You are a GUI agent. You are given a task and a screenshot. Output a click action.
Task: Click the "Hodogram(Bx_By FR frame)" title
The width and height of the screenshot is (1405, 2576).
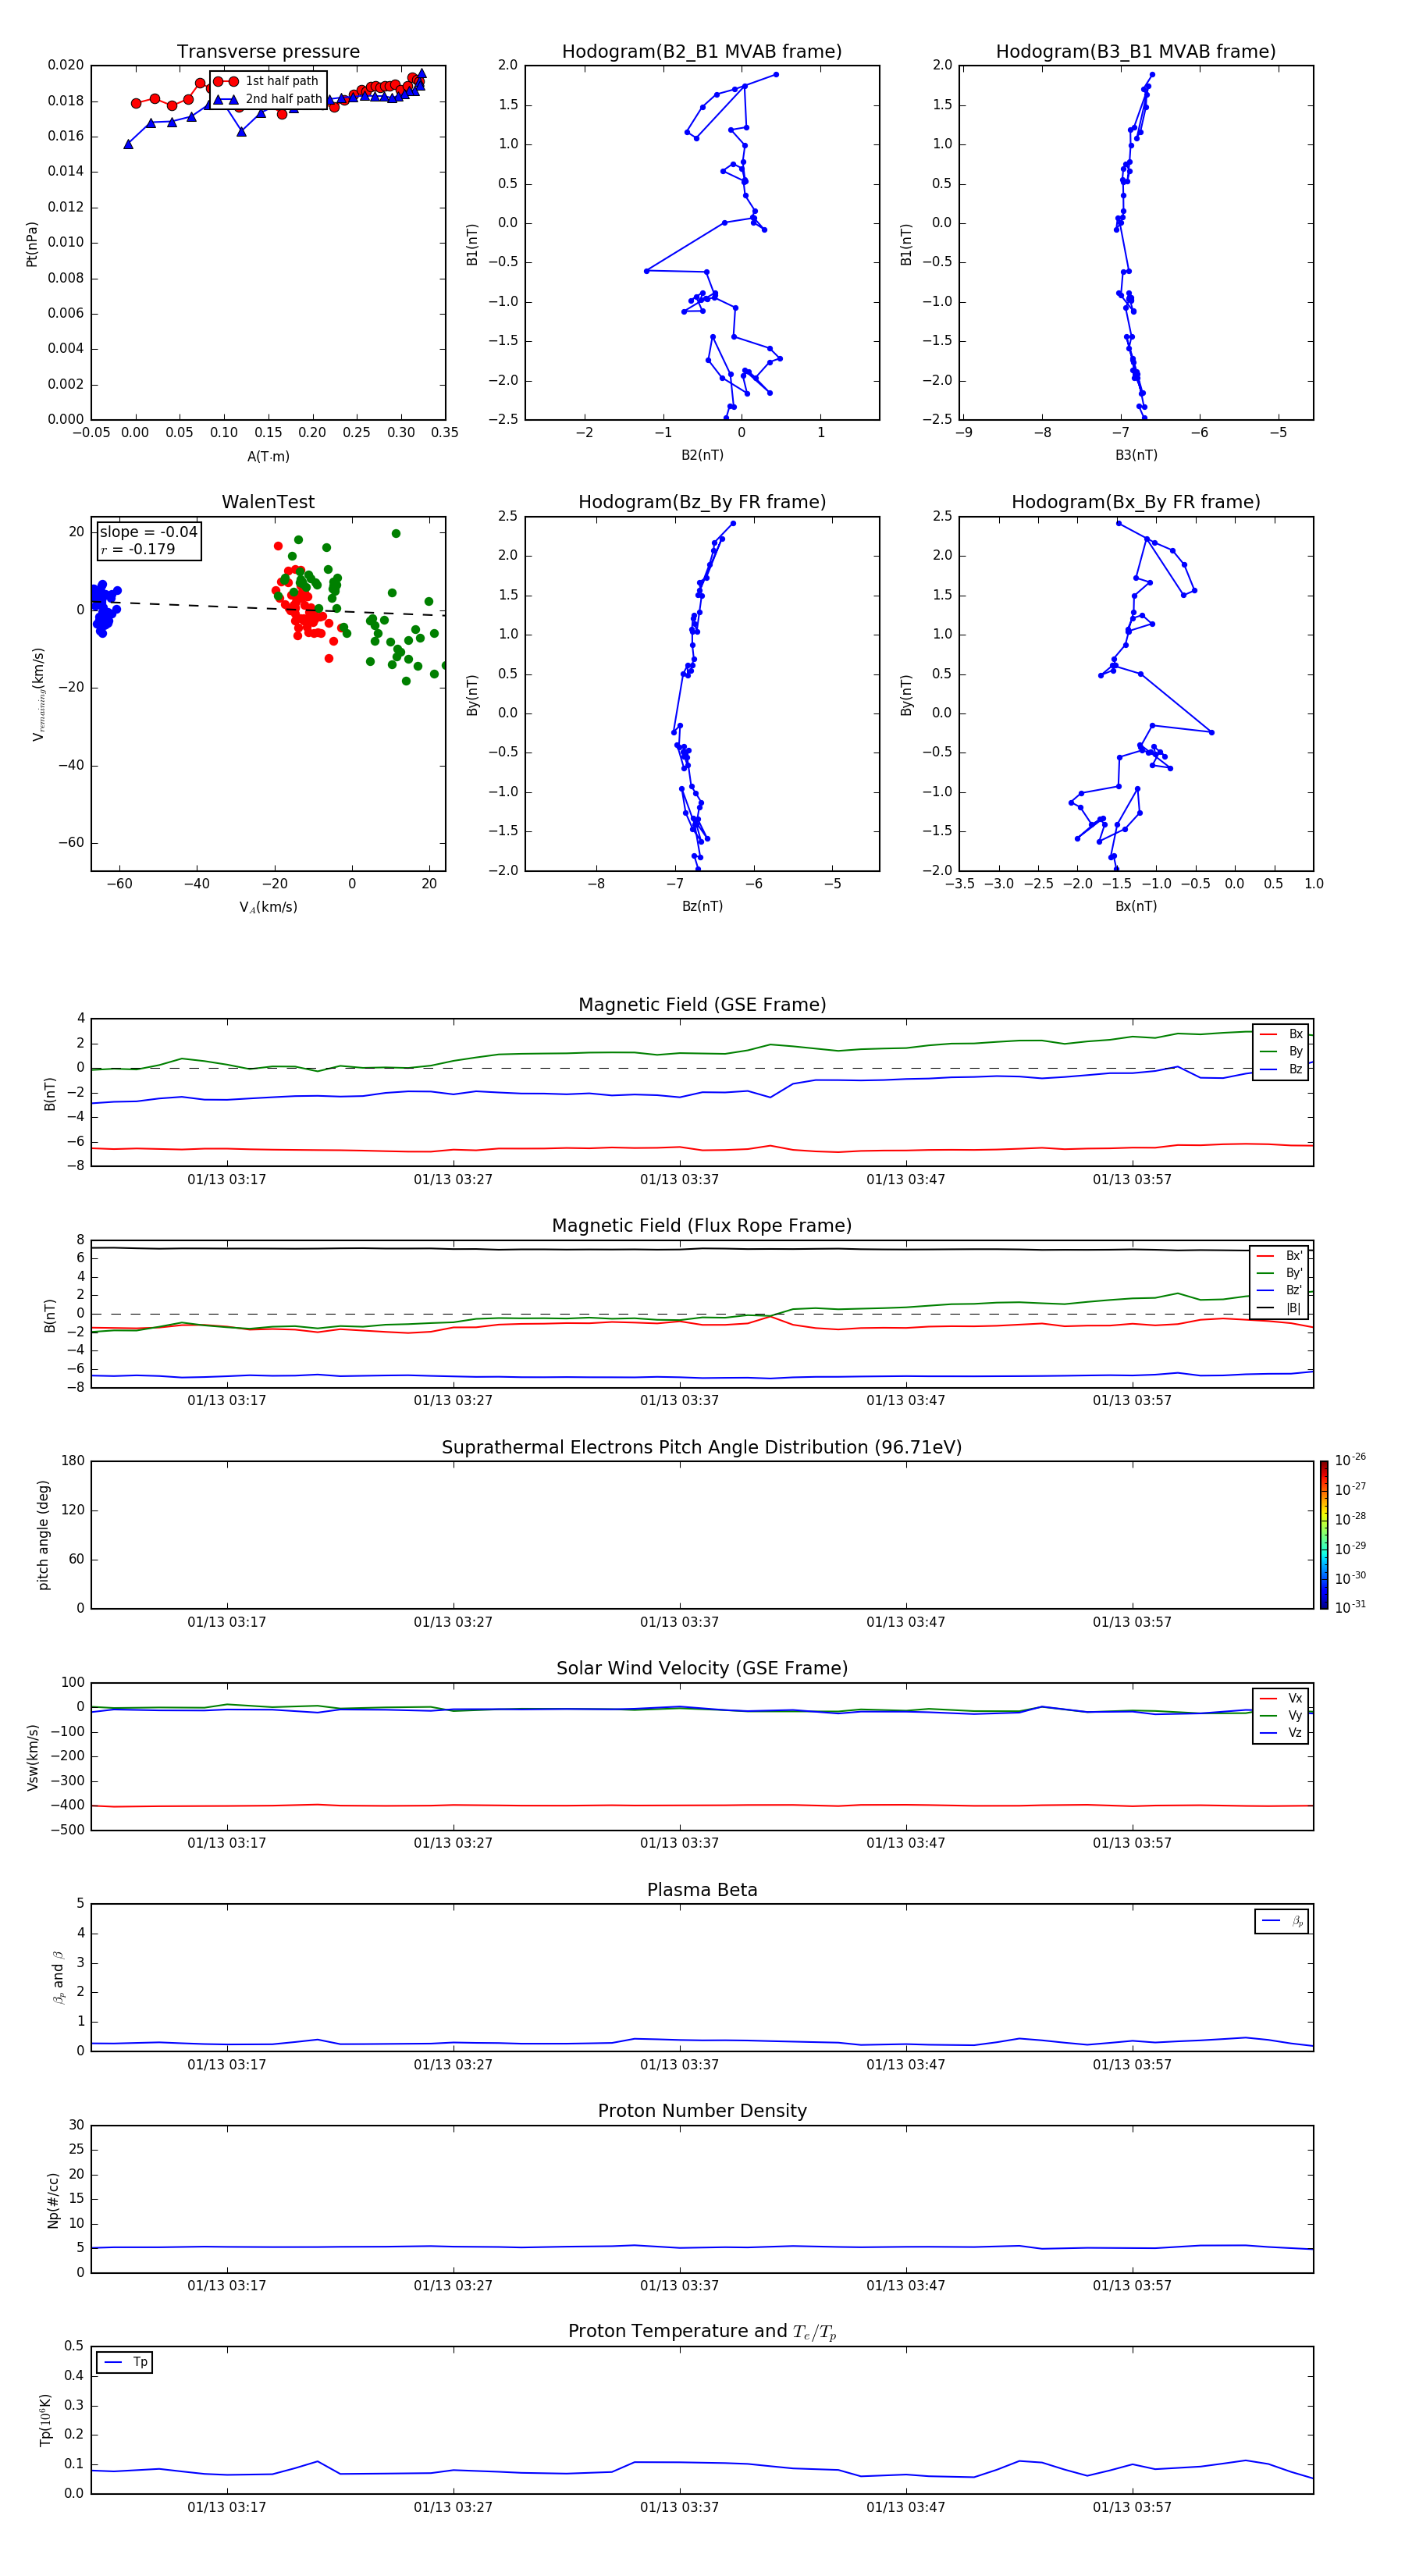1136,502
